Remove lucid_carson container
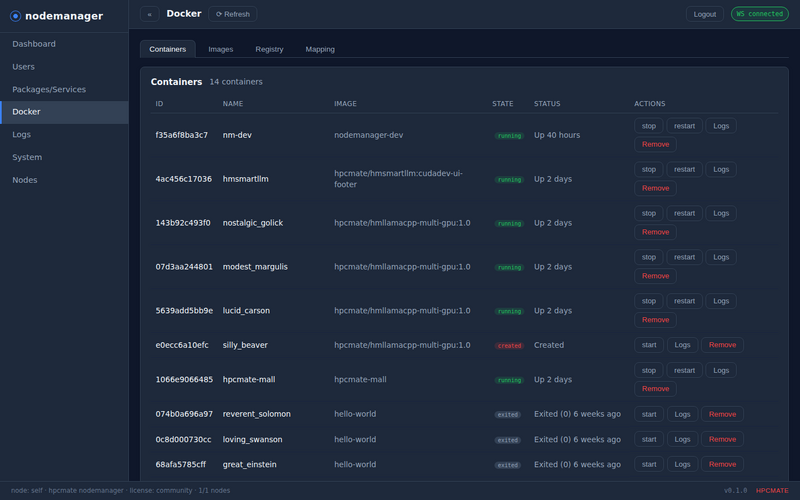The width and height of the screenshot is (800, 500). point(656,320)
